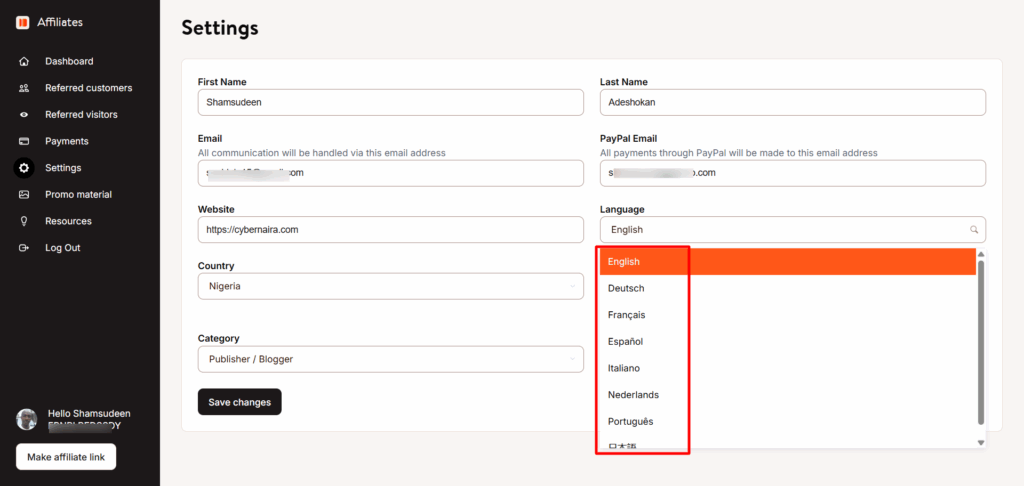Click the Country dropdown chevron
The image size is (1024, 486).
573,286
